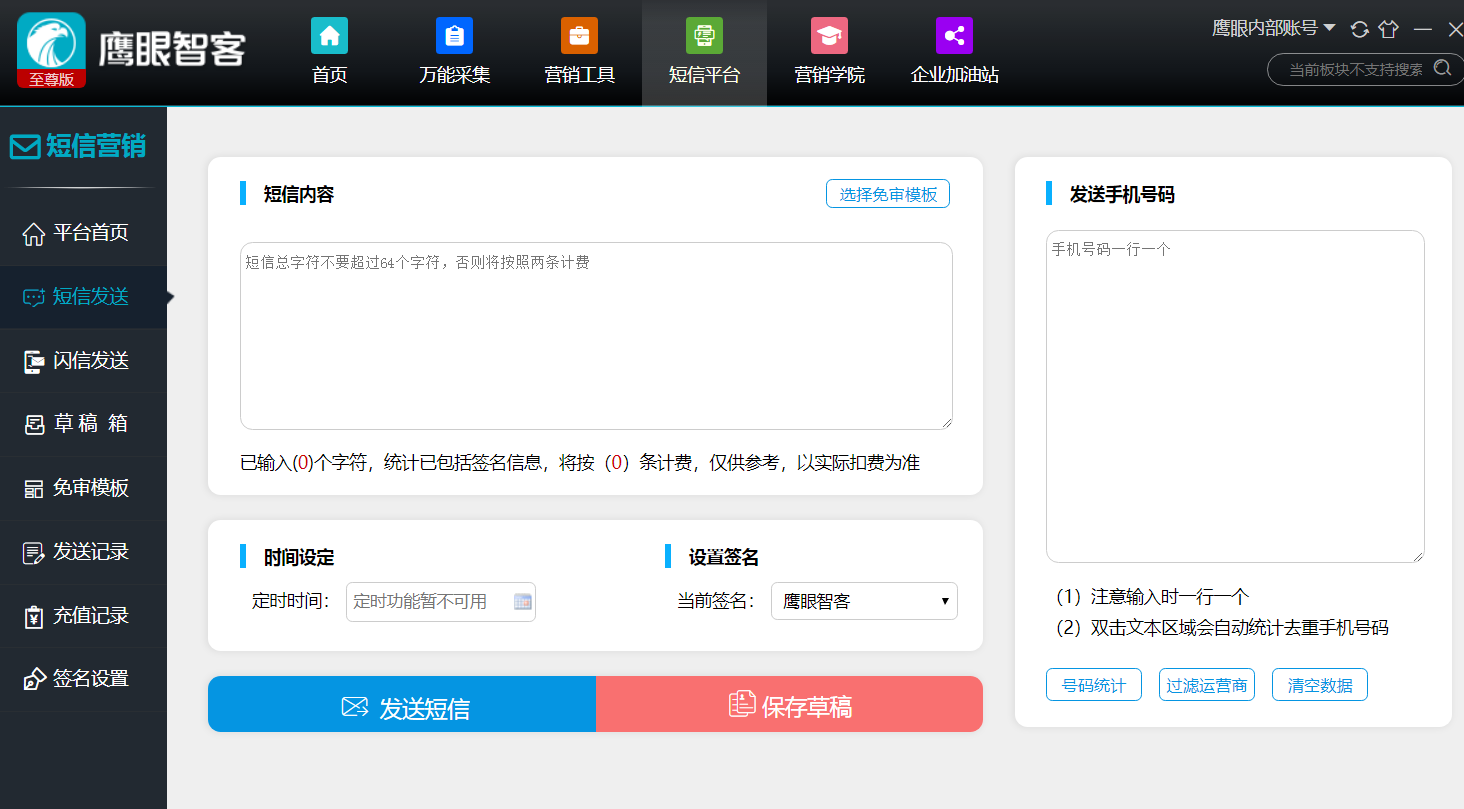This screenshot has width=1464, height=809.
Task: Click the search magnifier icon
Action: [x=1442, y=68]
